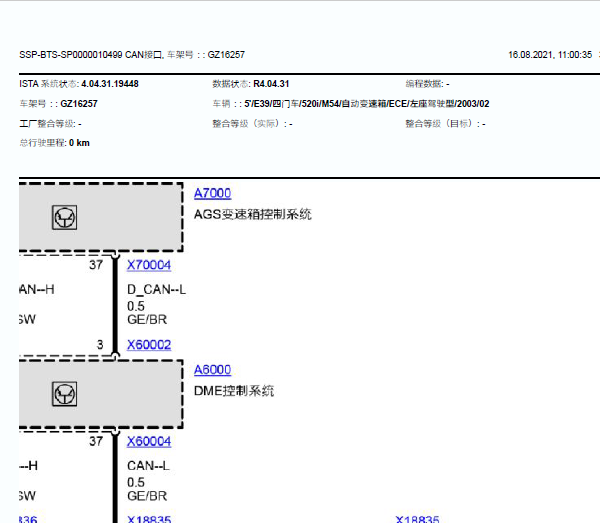The image size is (600, 523).
Task: Click wire size 0.5 under CAN--L
Action: [x=136, y=482]
